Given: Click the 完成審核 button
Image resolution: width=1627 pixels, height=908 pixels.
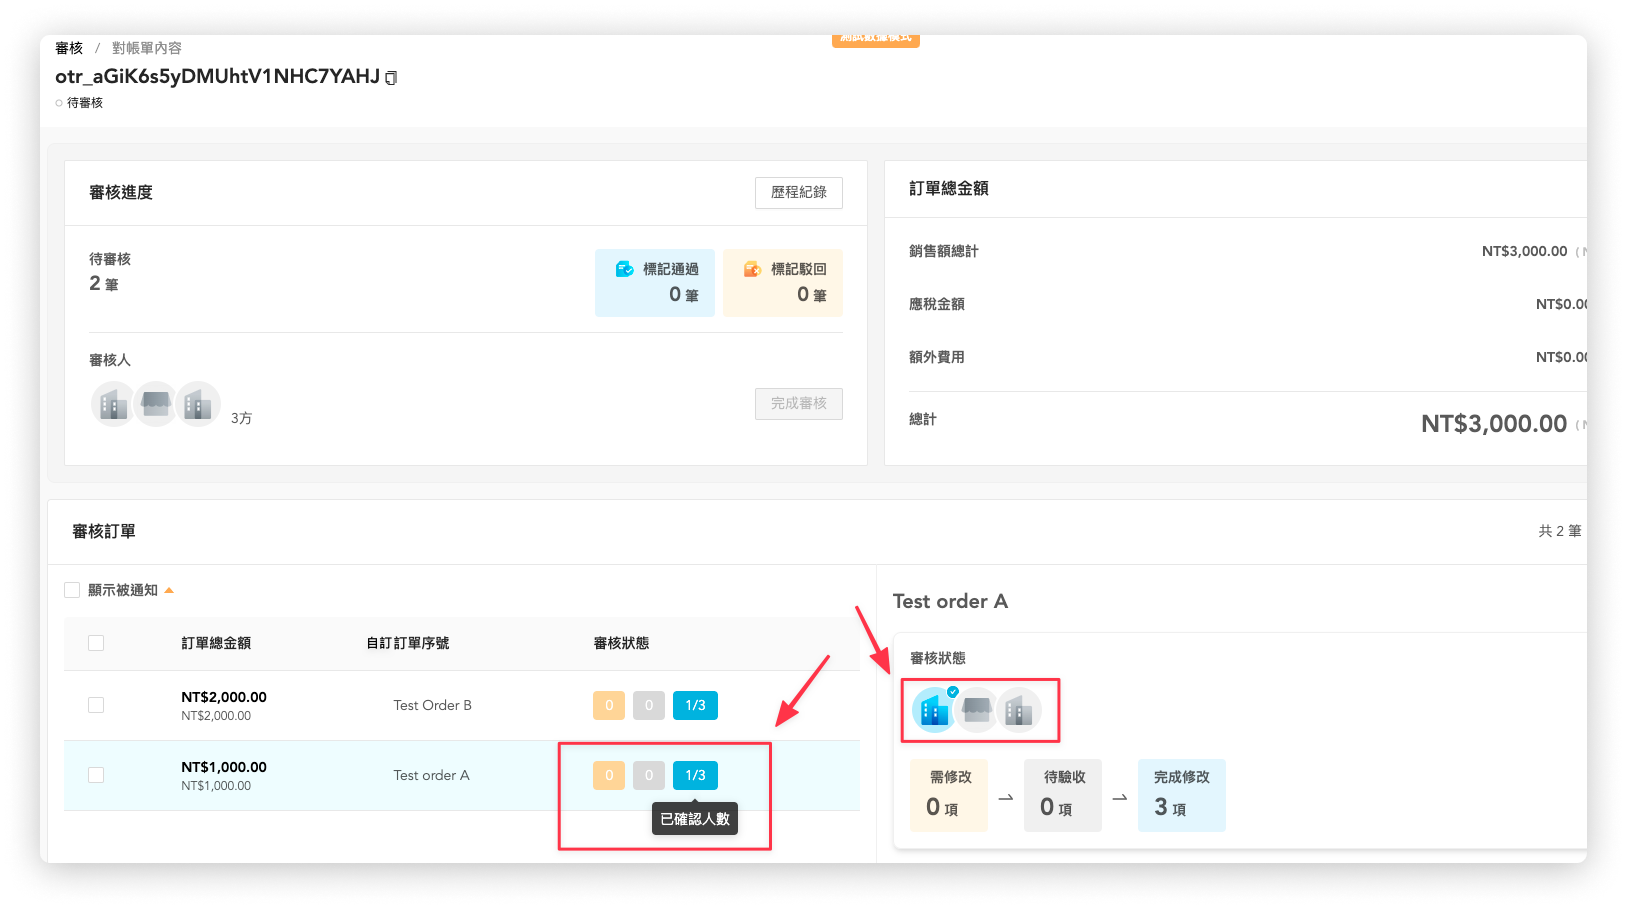Looking at the screenshot, I should (798, 404).
